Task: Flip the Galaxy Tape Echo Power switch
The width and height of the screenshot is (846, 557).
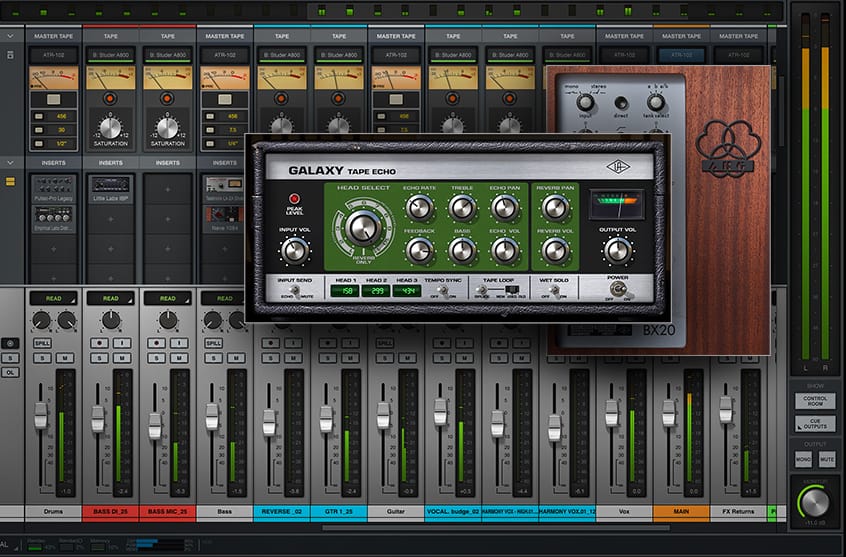Action: click(618, 290)
